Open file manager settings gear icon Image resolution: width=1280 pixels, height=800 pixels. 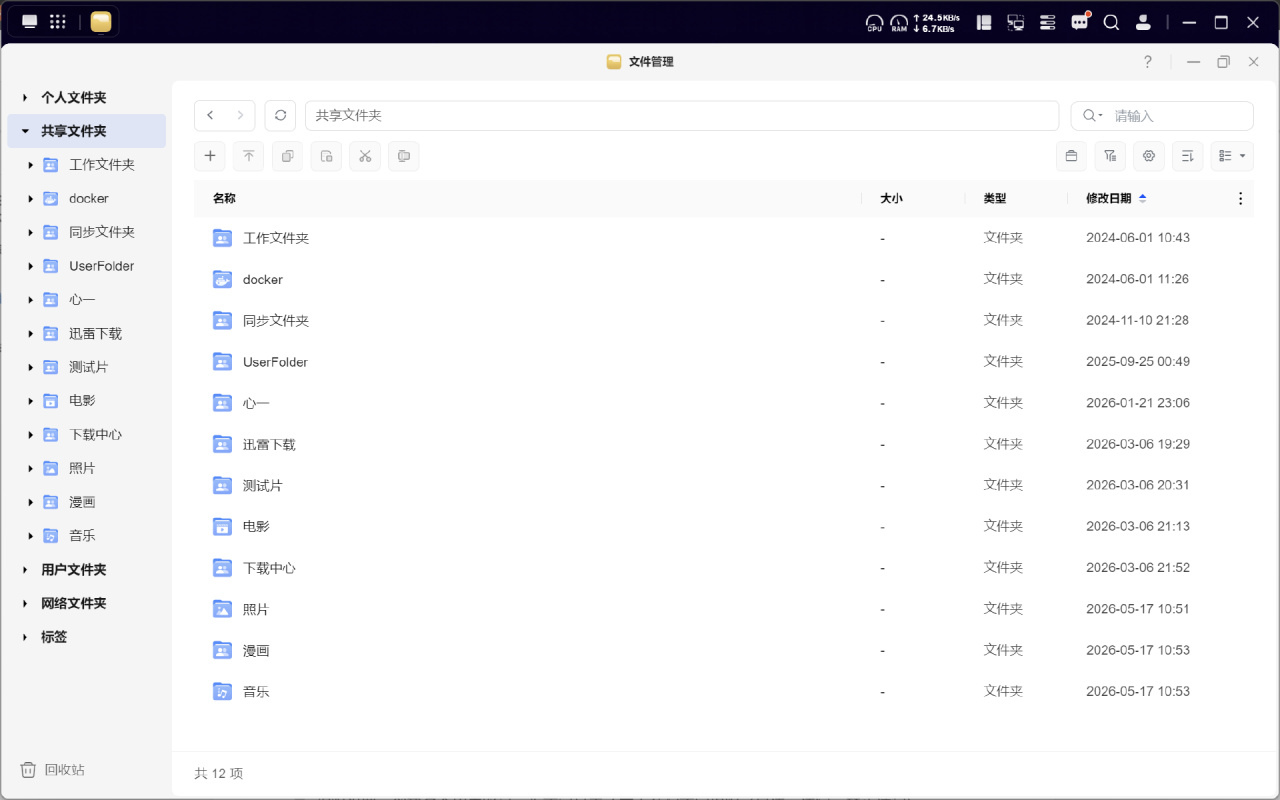1149,156
